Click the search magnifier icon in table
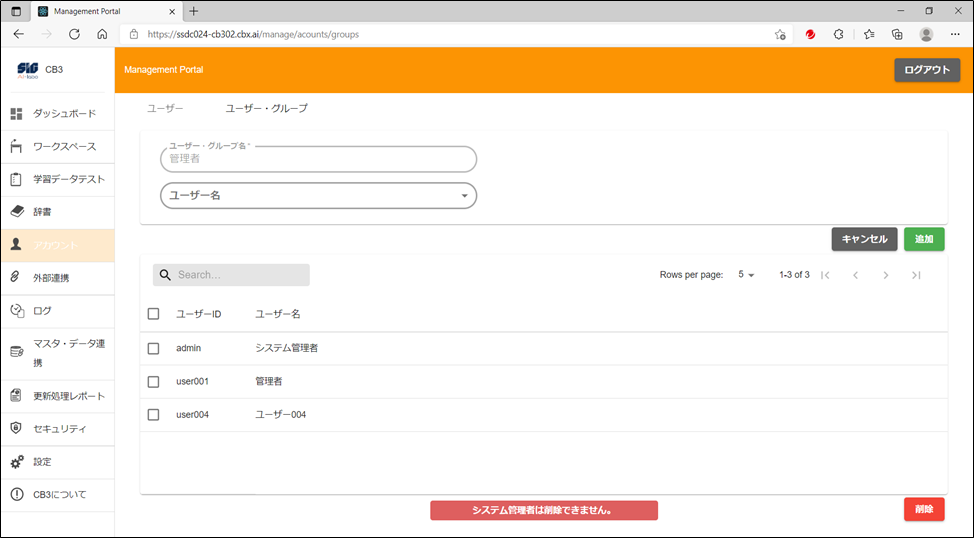Screen dimensions: 974x538 166,275
